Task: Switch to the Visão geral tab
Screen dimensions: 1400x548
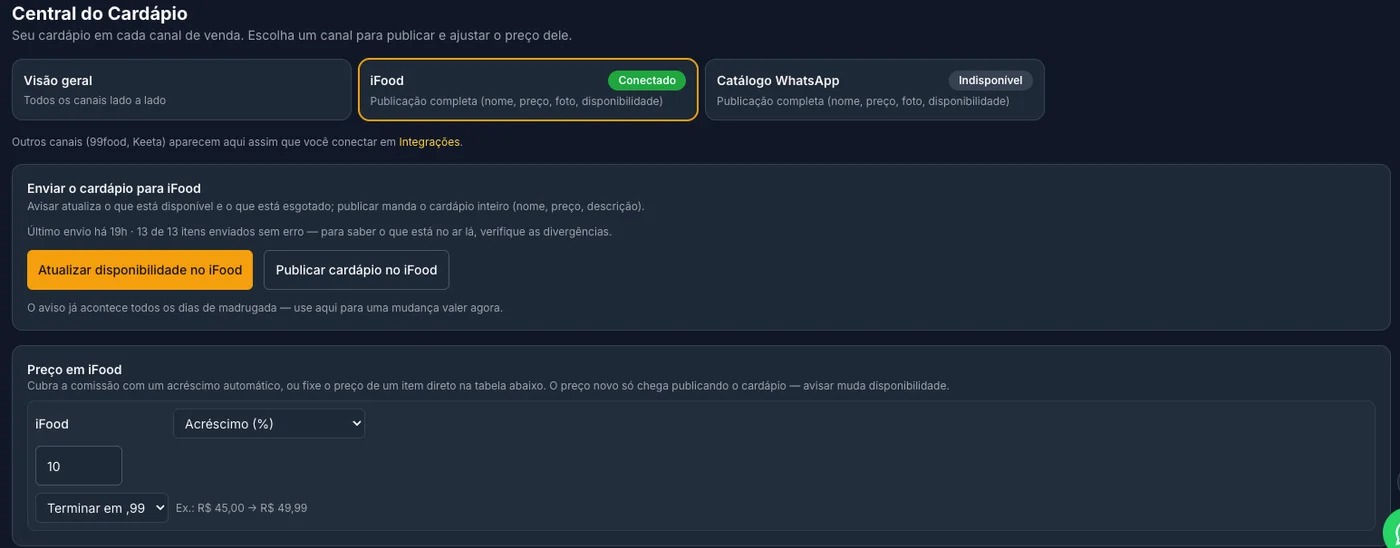Action: point(182,90)
